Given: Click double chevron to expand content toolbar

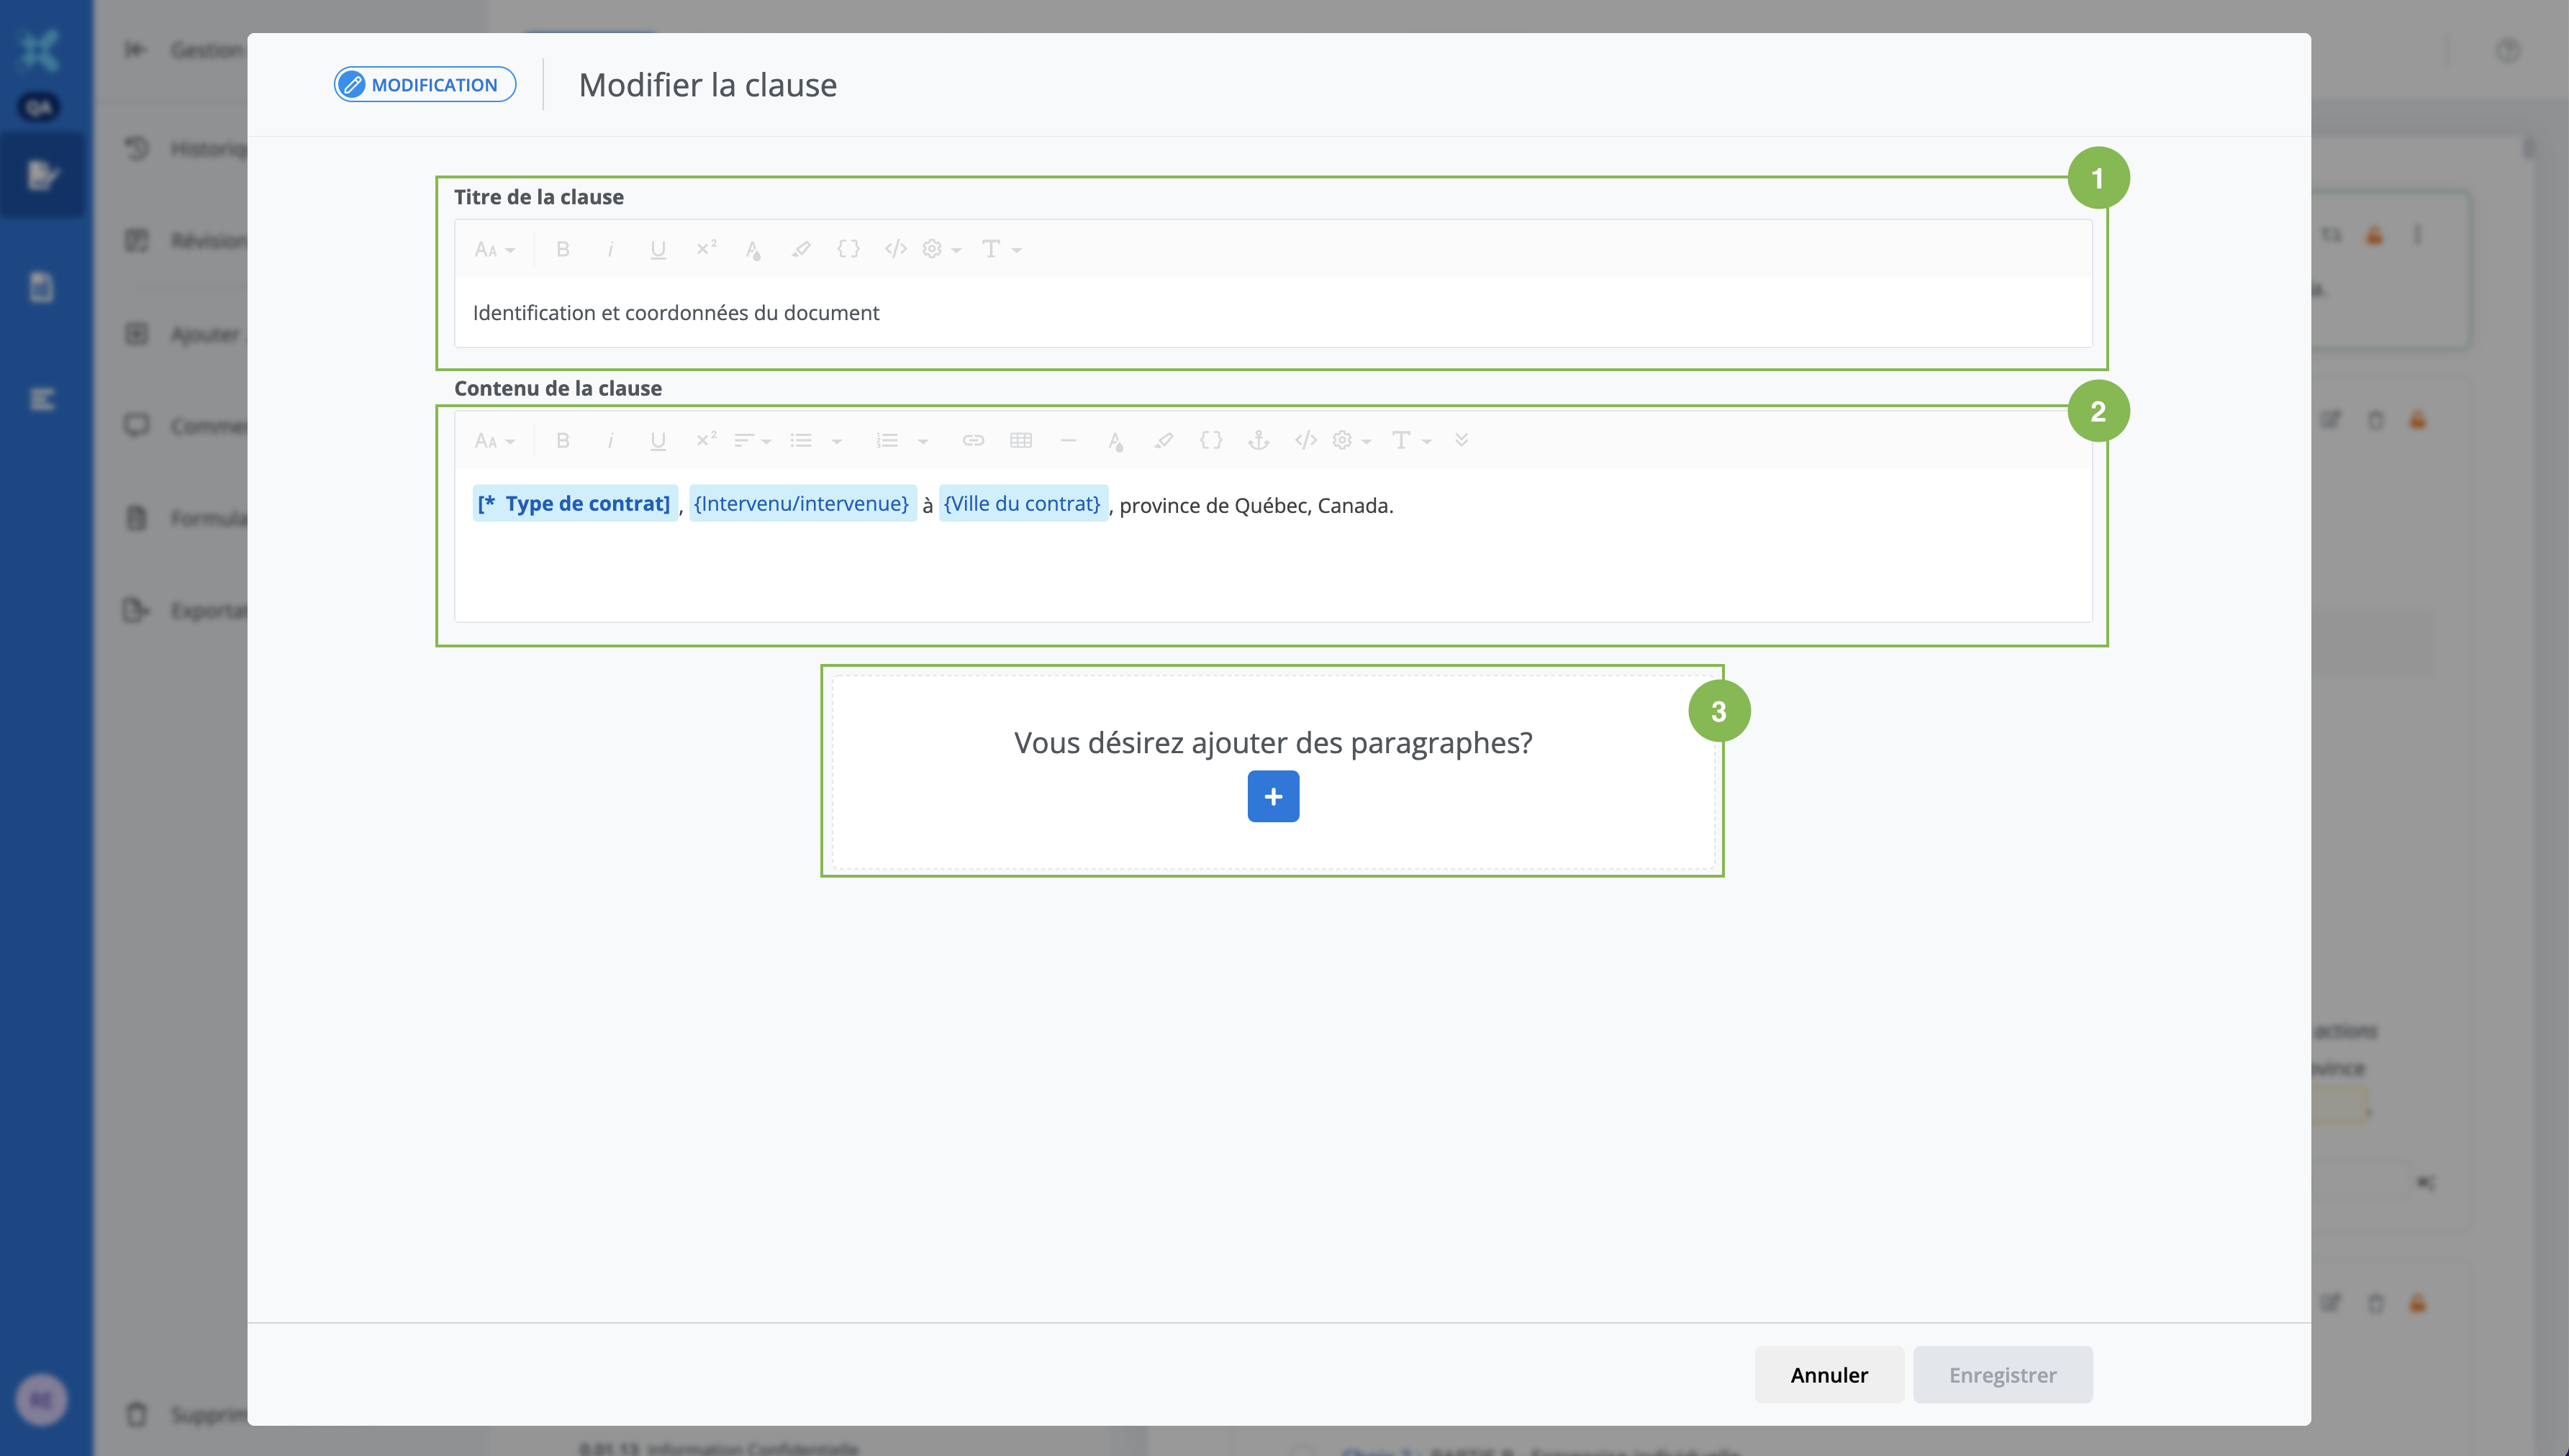Looking at the screenshot, I should tap(1461, 441).
